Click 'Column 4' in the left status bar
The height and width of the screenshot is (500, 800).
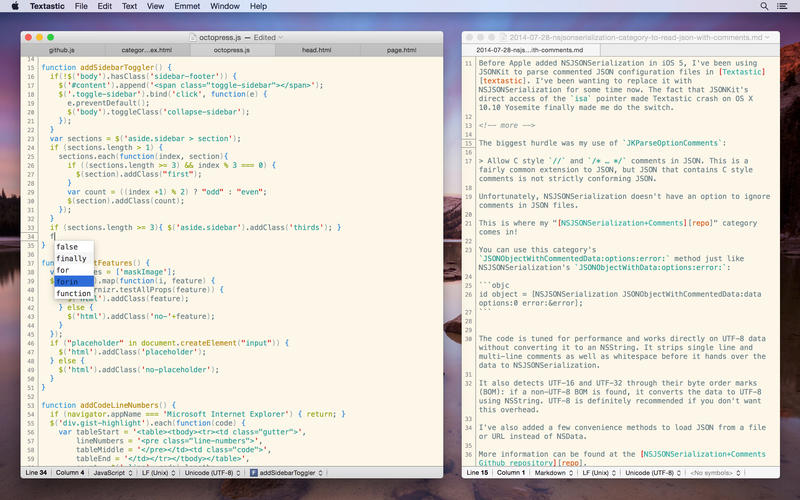[x=70, y=473]
